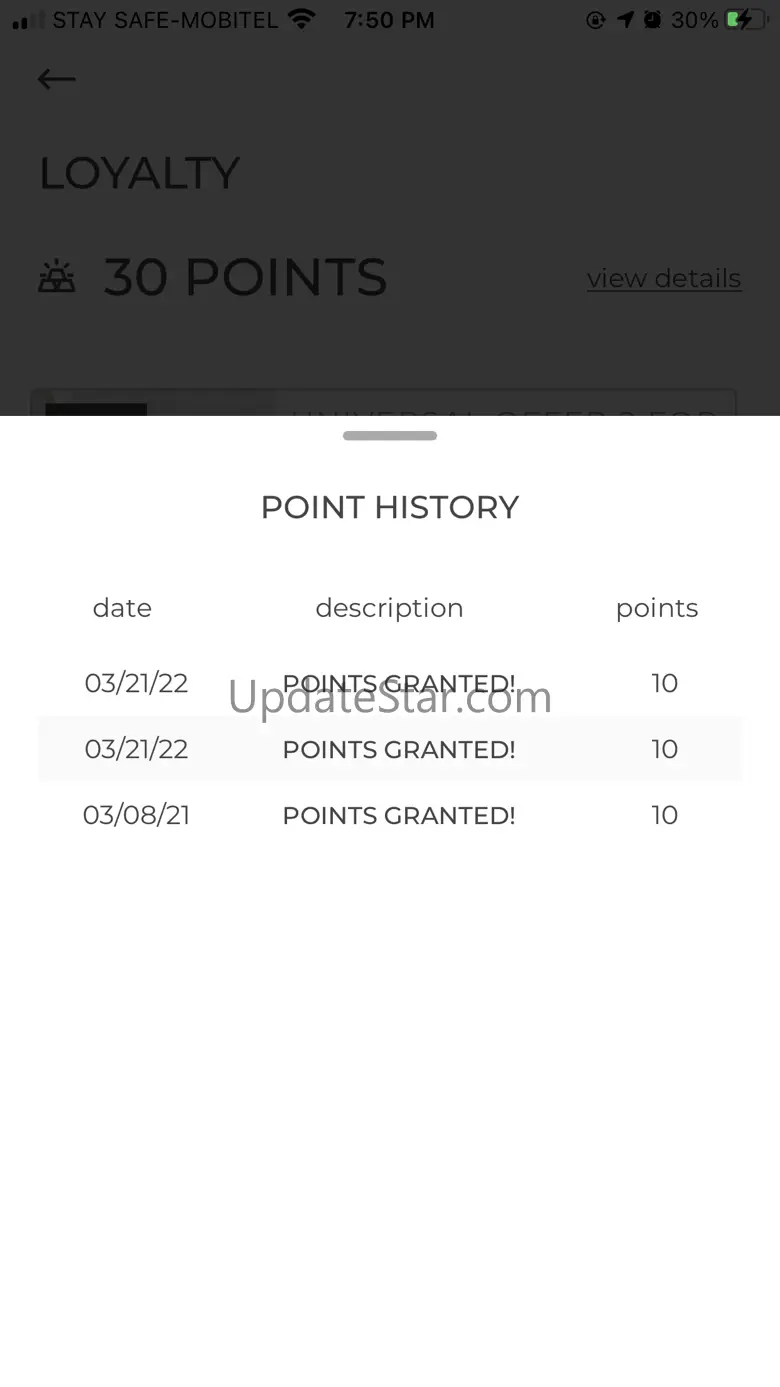Select the description column header
This screenshot has height=1387, width=780.
click(x=389, y=608)
